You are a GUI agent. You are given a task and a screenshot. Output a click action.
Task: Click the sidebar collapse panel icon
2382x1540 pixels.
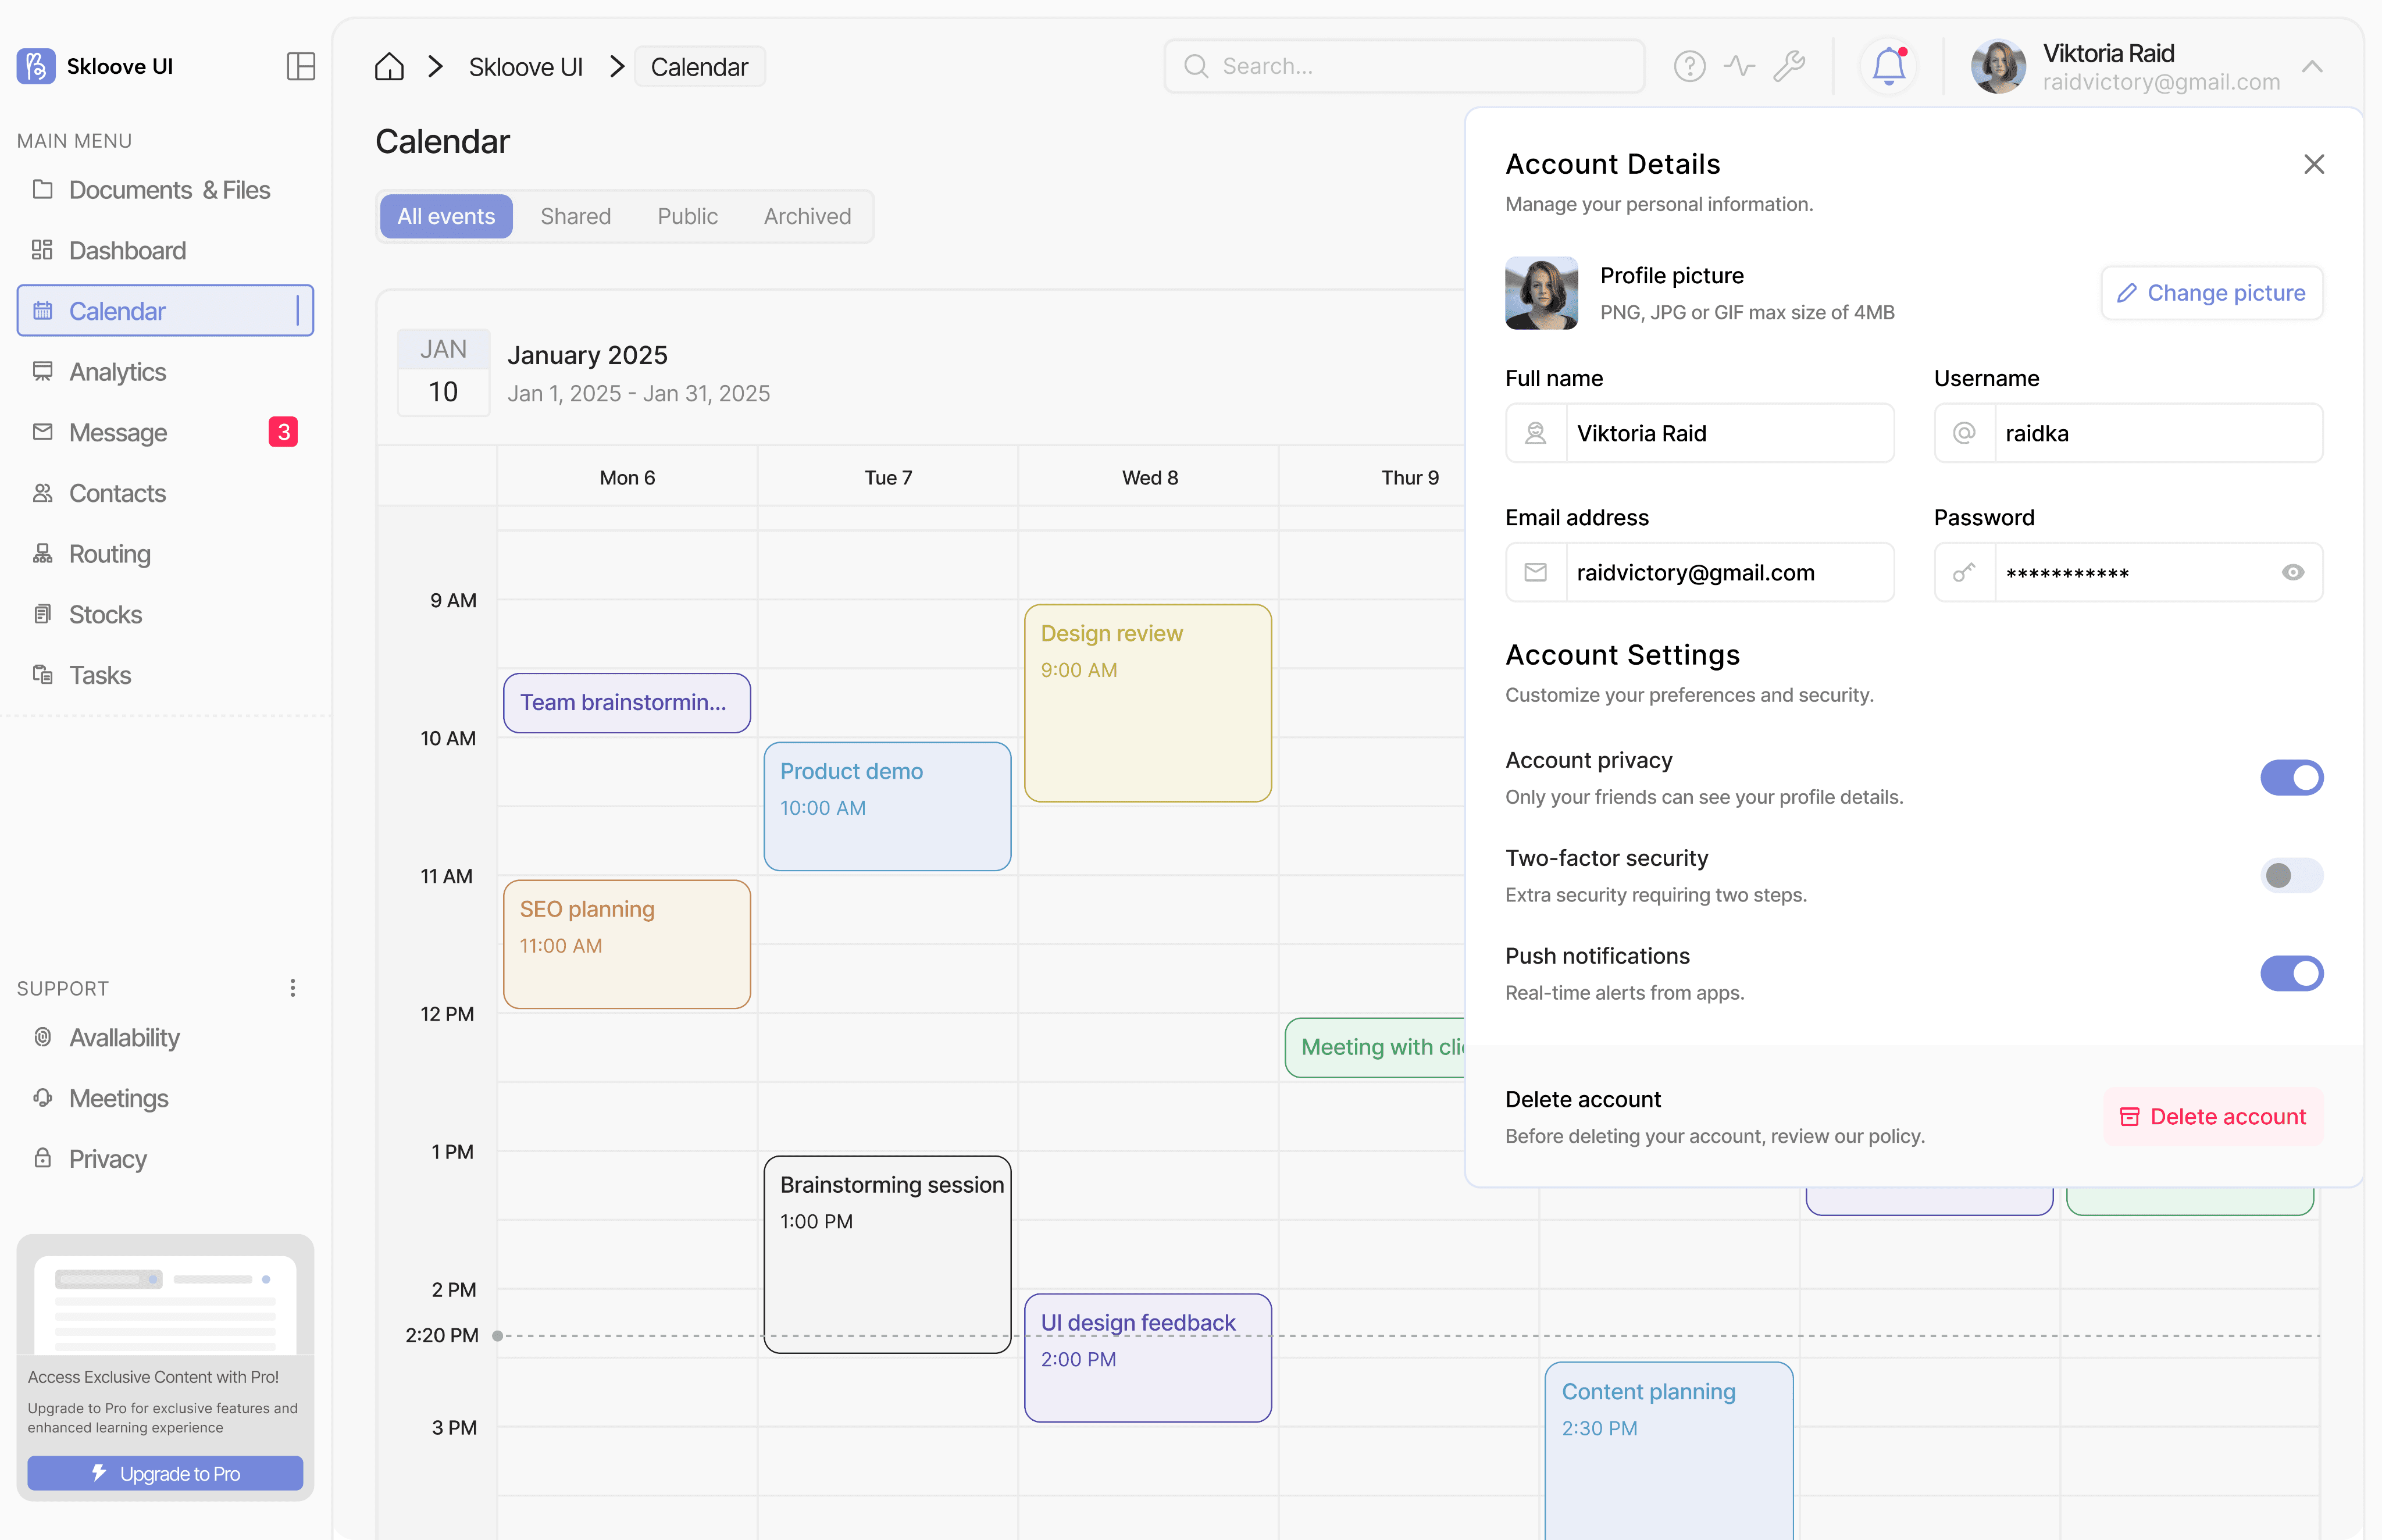click(x=300, y=66)
